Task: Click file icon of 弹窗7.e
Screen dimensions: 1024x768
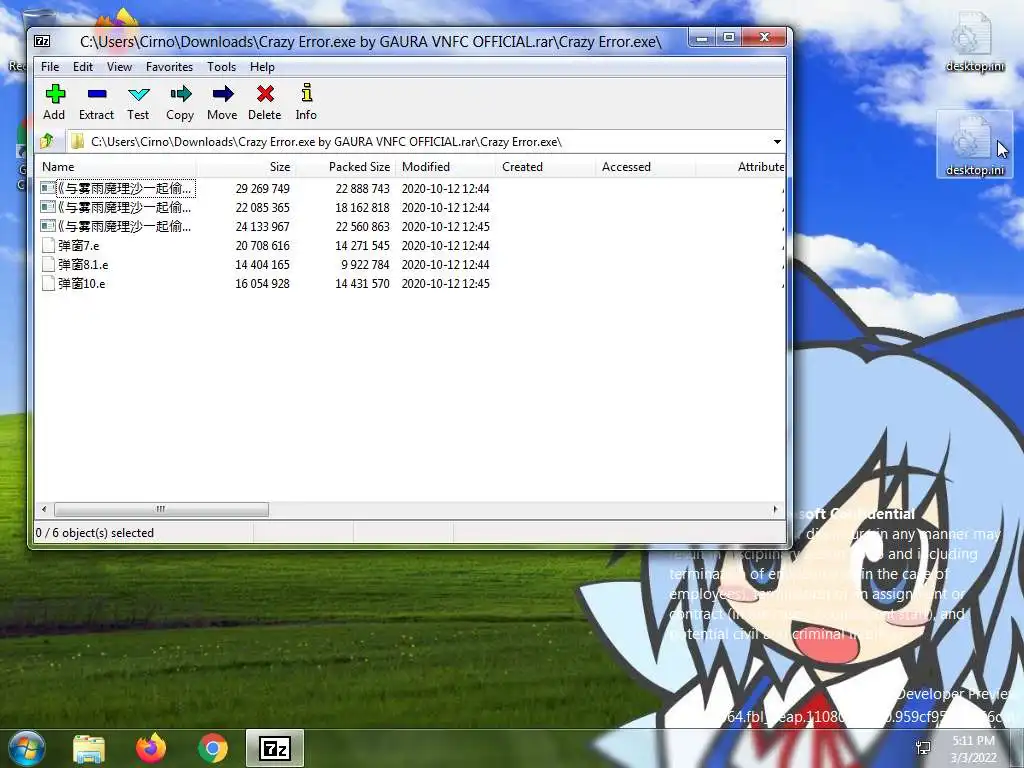Action: tap(48, 246)
